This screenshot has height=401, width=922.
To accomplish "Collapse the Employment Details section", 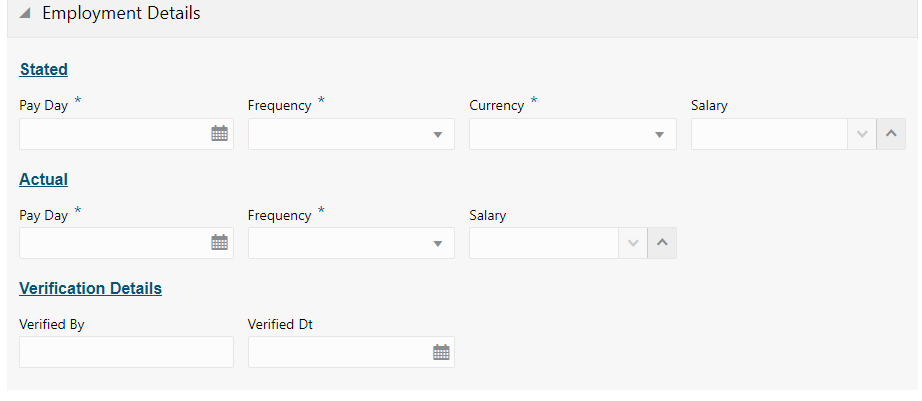I will [x=24, y=15].
